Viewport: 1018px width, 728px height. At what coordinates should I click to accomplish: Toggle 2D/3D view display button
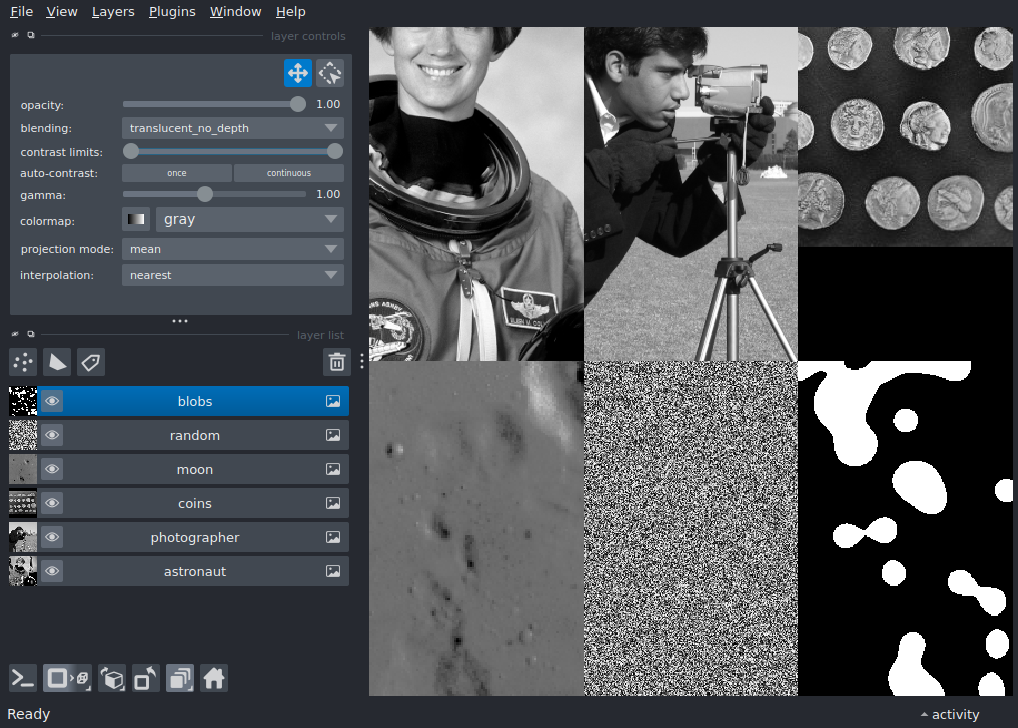pos(67,679)
